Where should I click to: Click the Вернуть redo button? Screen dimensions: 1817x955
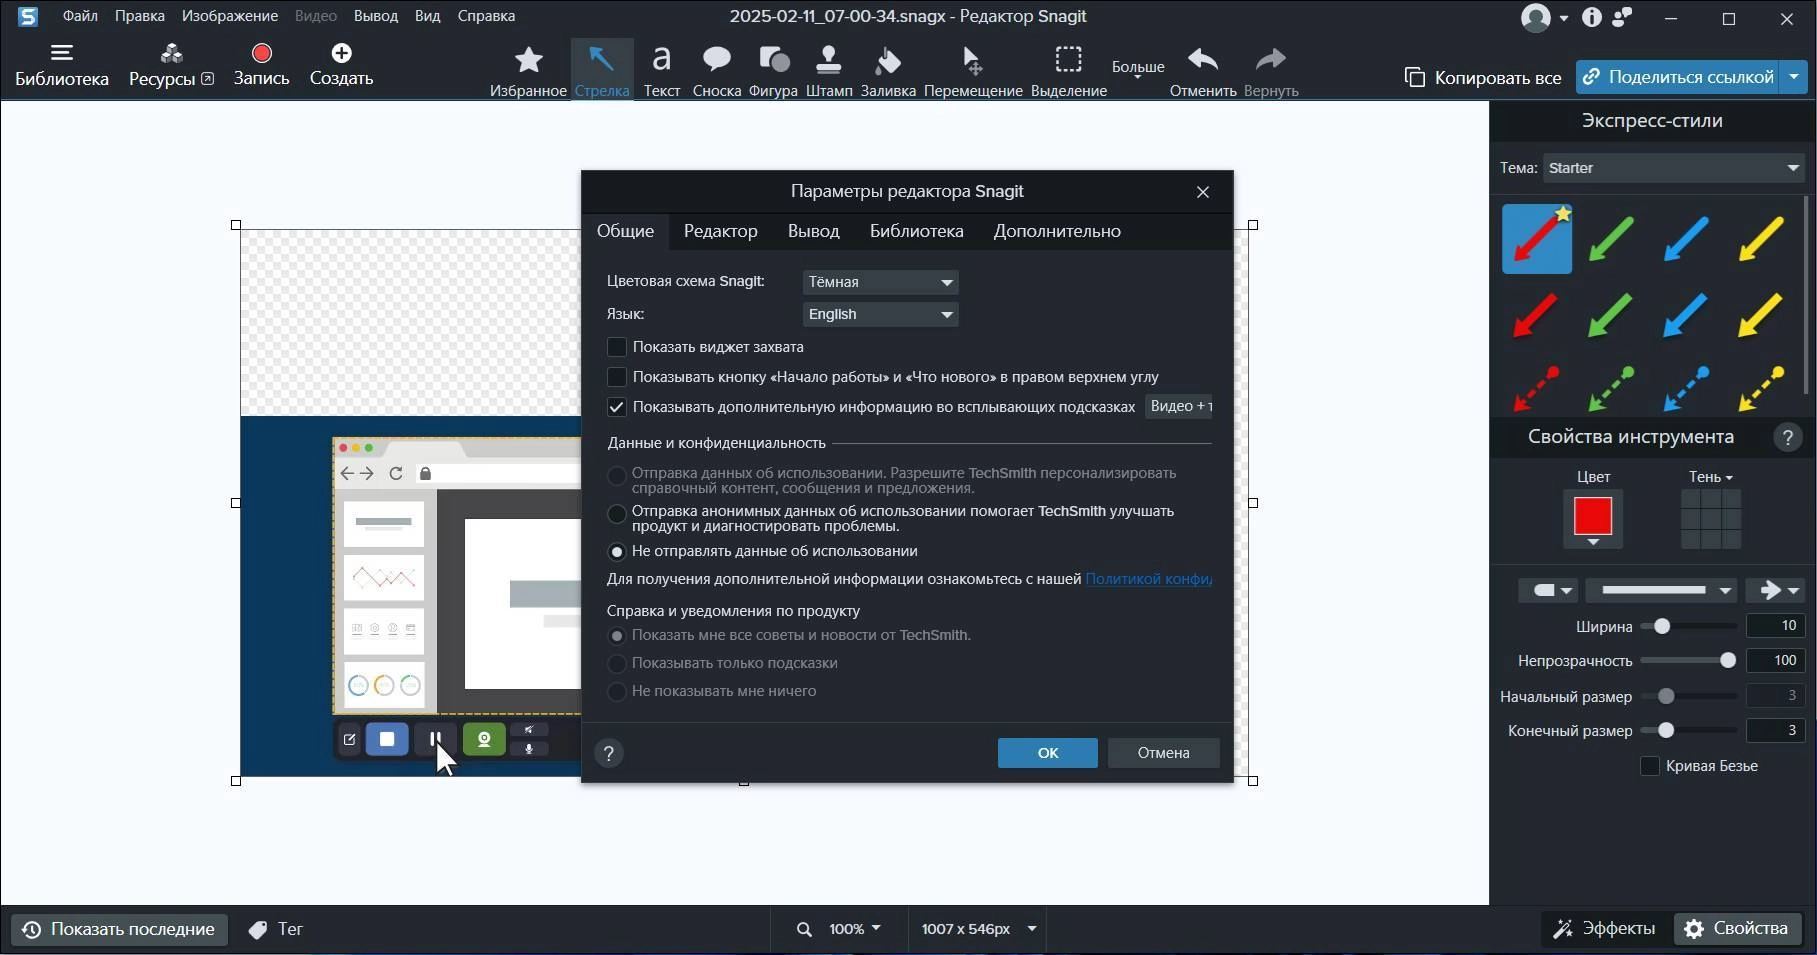point(1271,71)
